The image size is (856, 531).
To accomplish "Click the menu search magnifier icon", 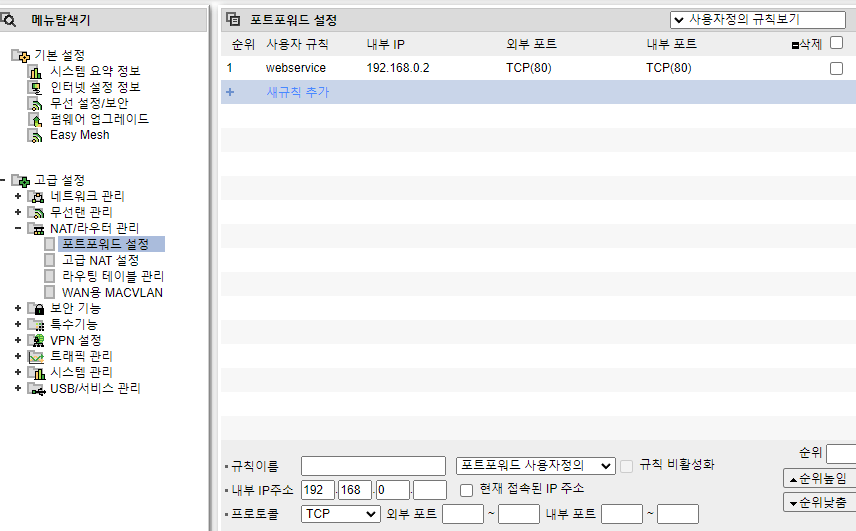I will click(x=8, y=21).
